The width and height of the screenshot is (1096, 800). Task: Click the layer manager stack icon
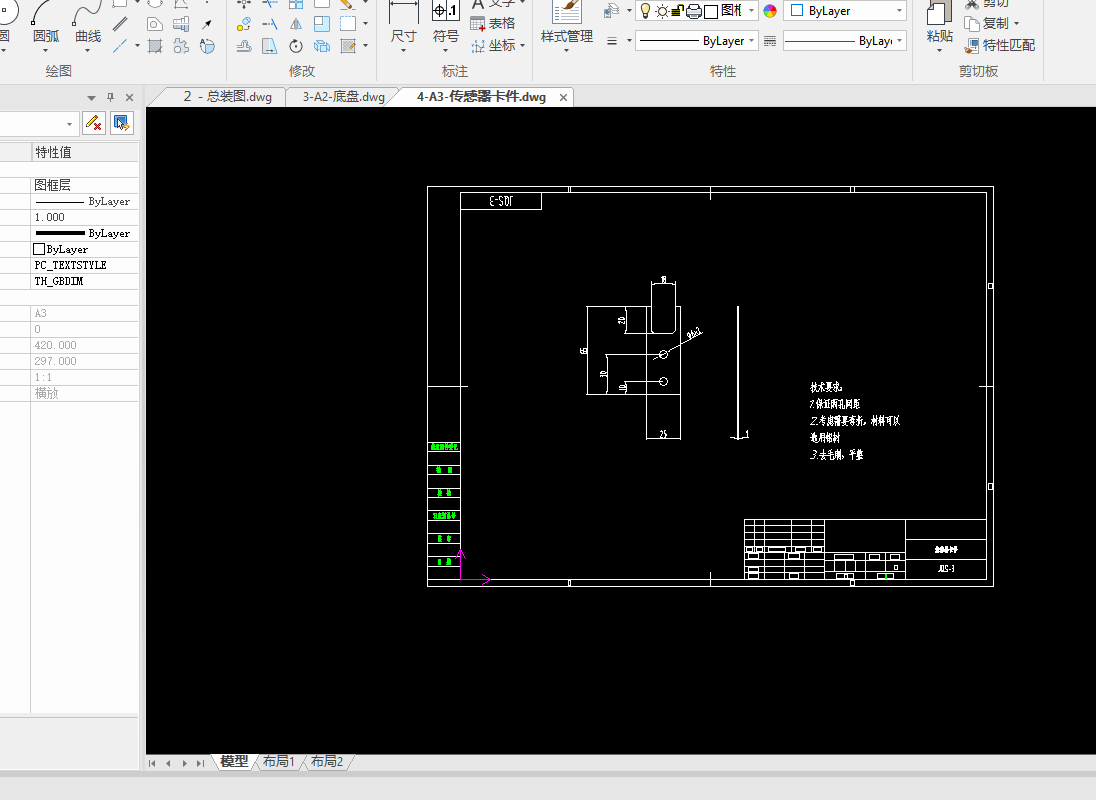pyautogui.click(x=612, y=10)
